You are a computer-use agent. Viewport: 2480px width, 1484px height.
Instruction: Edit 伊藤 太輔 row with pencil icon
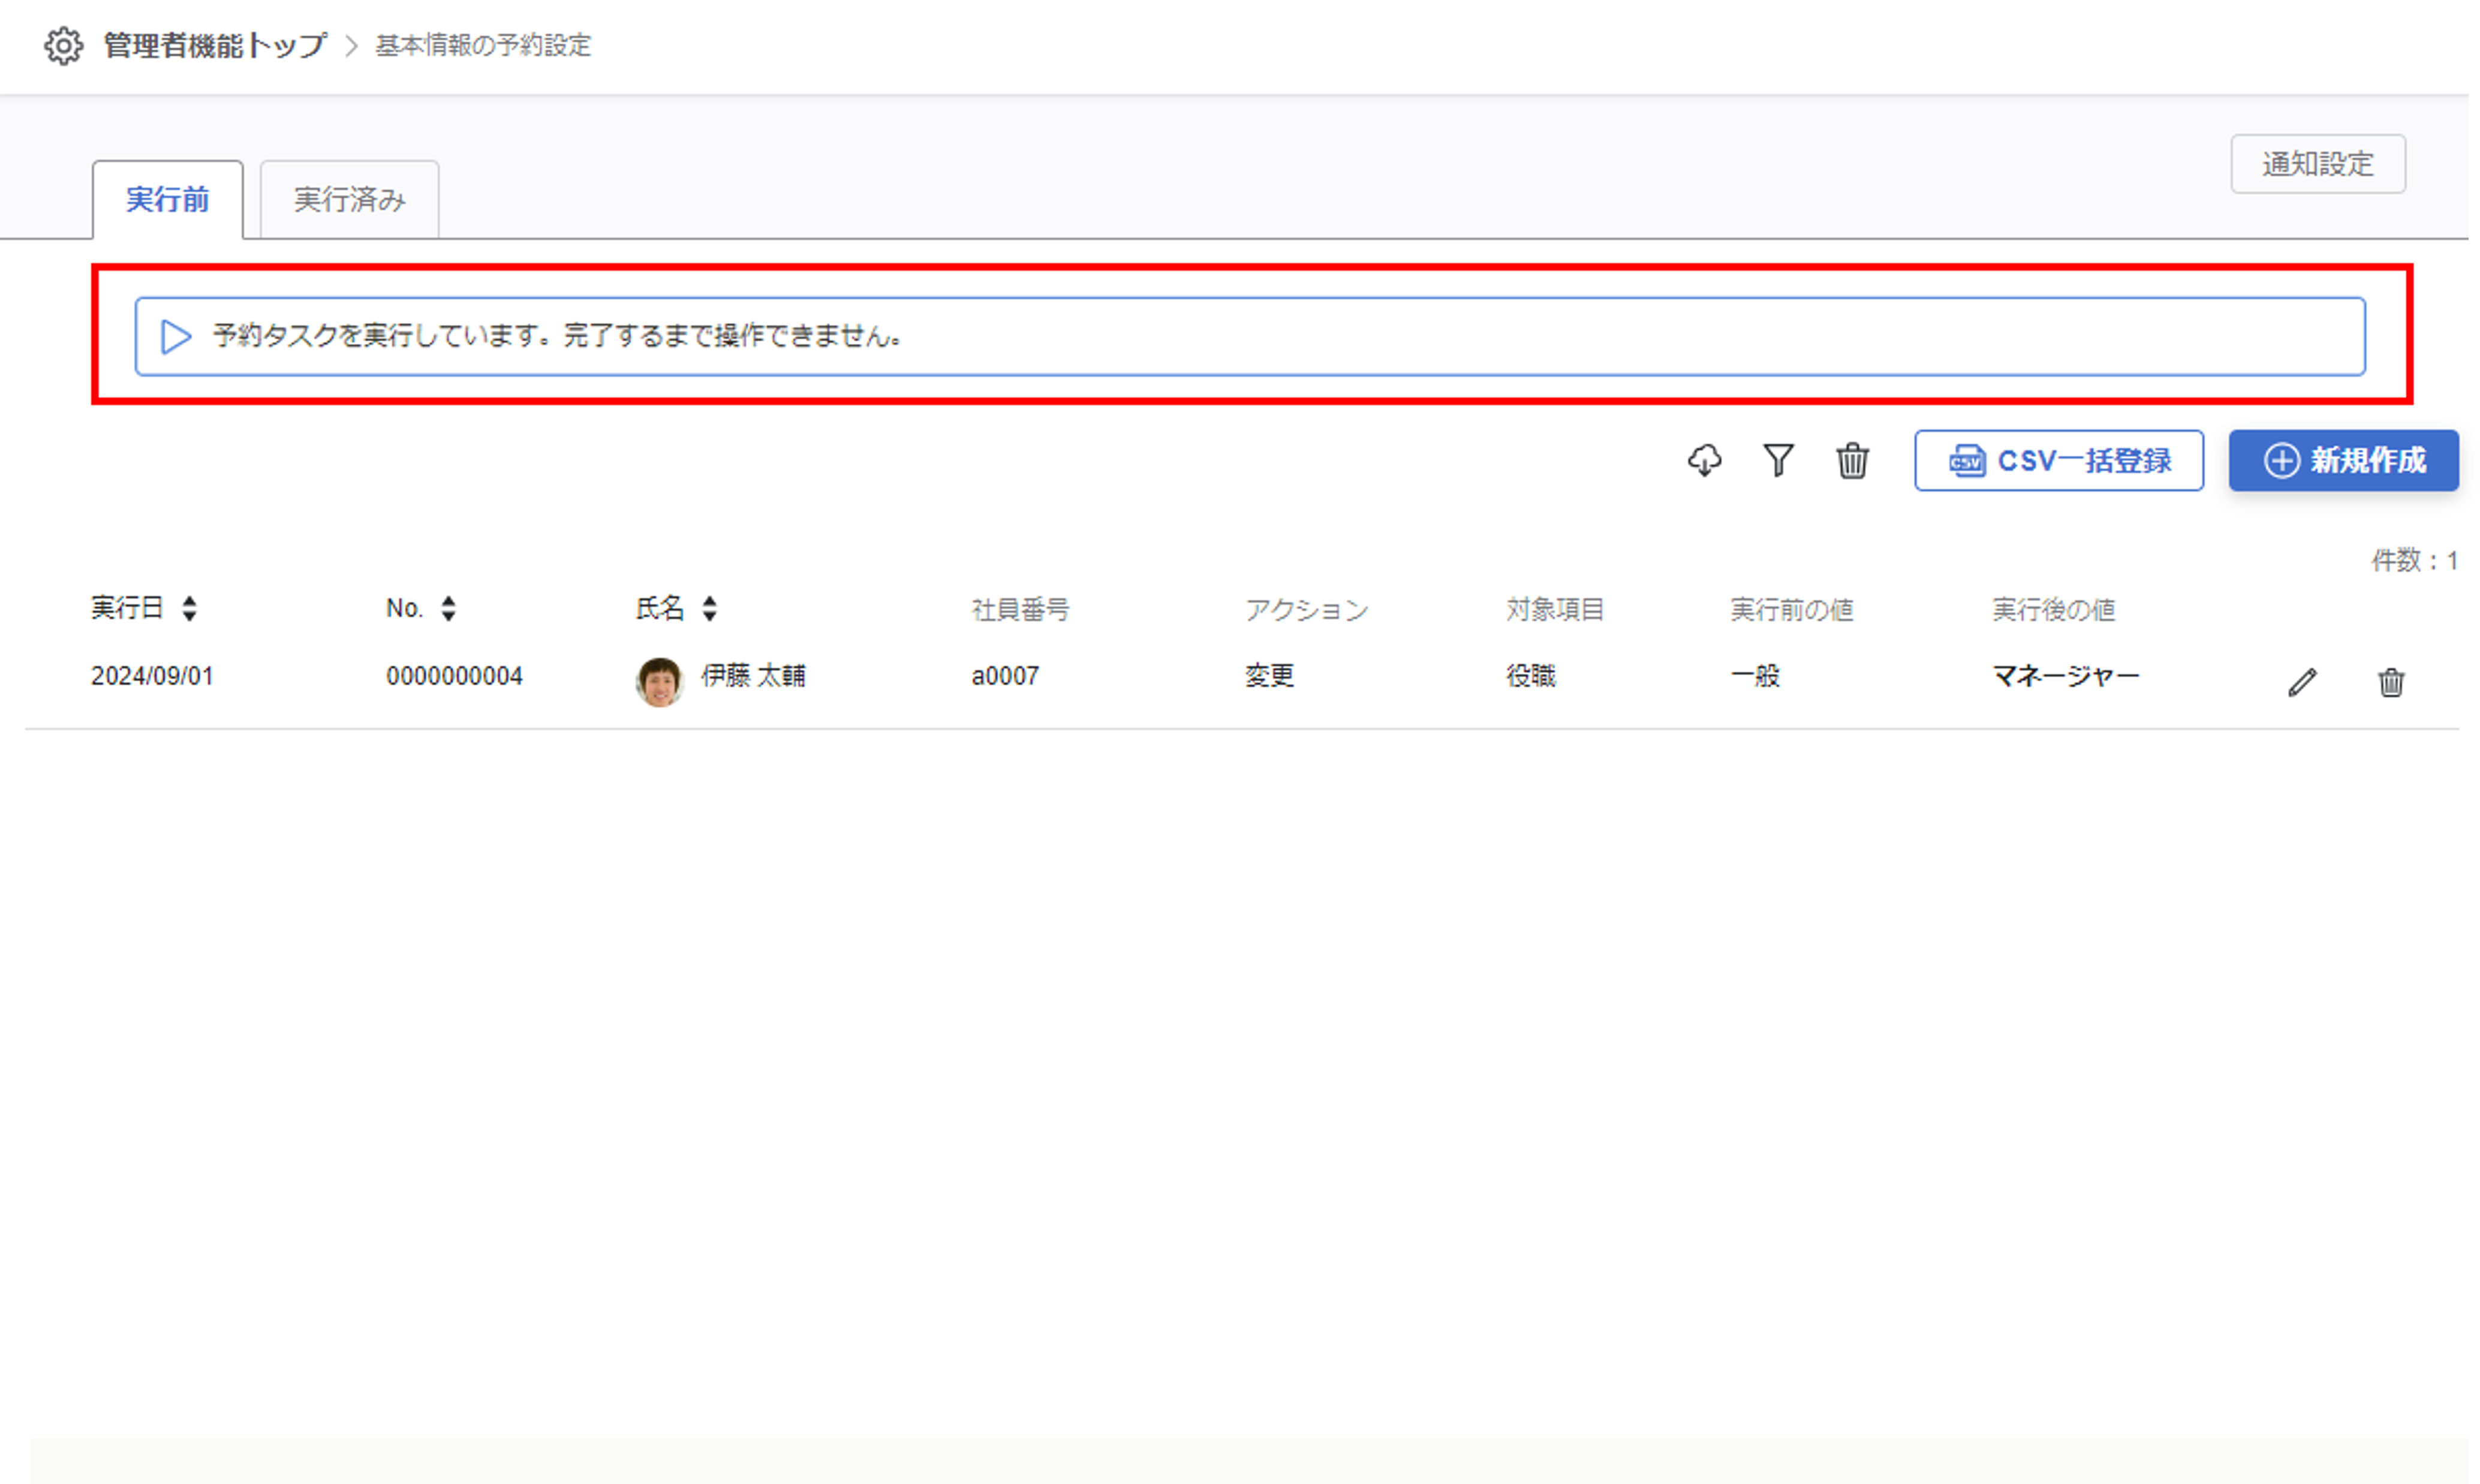[2303, 682]
